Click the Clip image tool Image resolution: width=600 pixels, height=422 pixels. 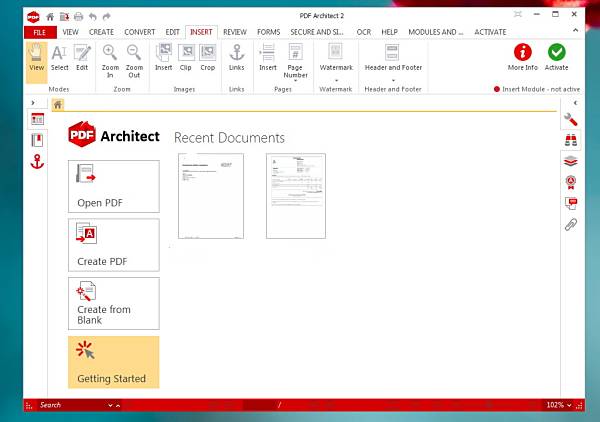pyautogui.click(x=186, y=58)
